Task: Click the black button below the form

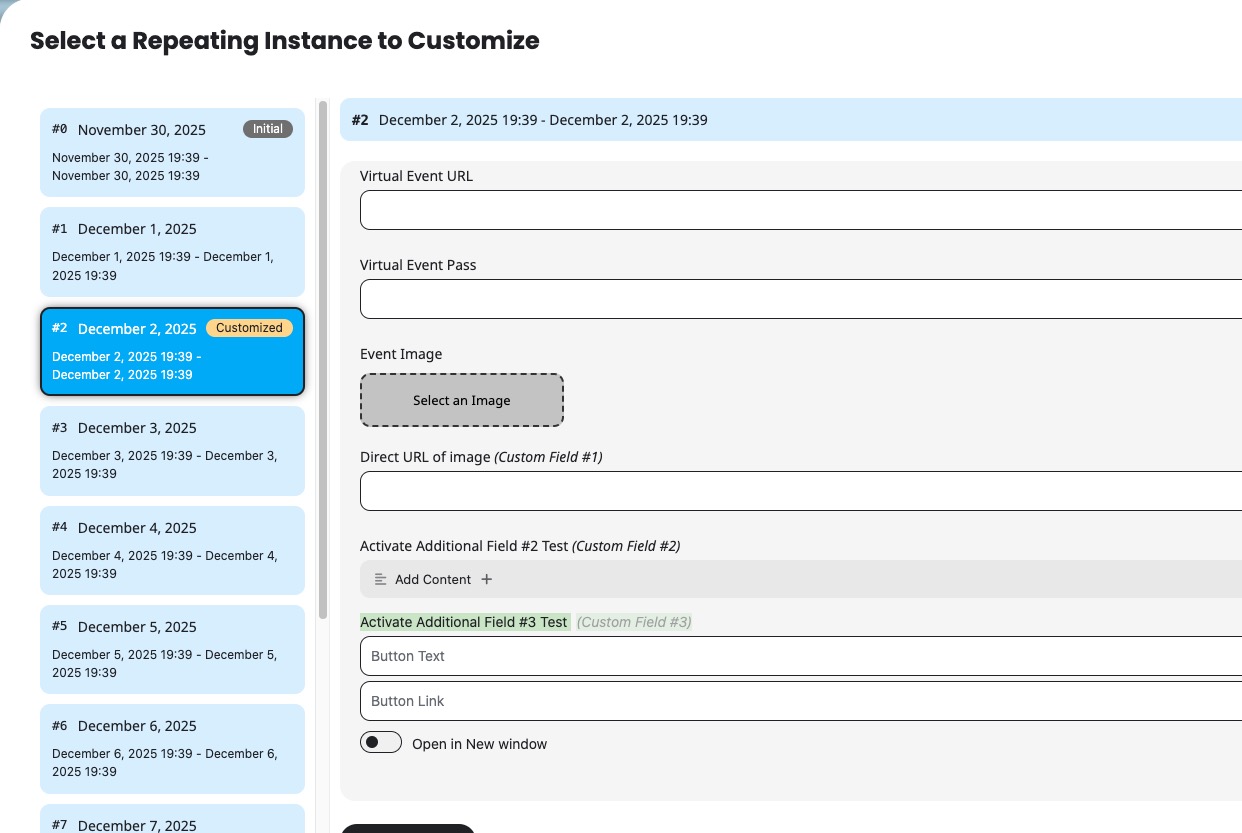Action: (x=408, y=828)
